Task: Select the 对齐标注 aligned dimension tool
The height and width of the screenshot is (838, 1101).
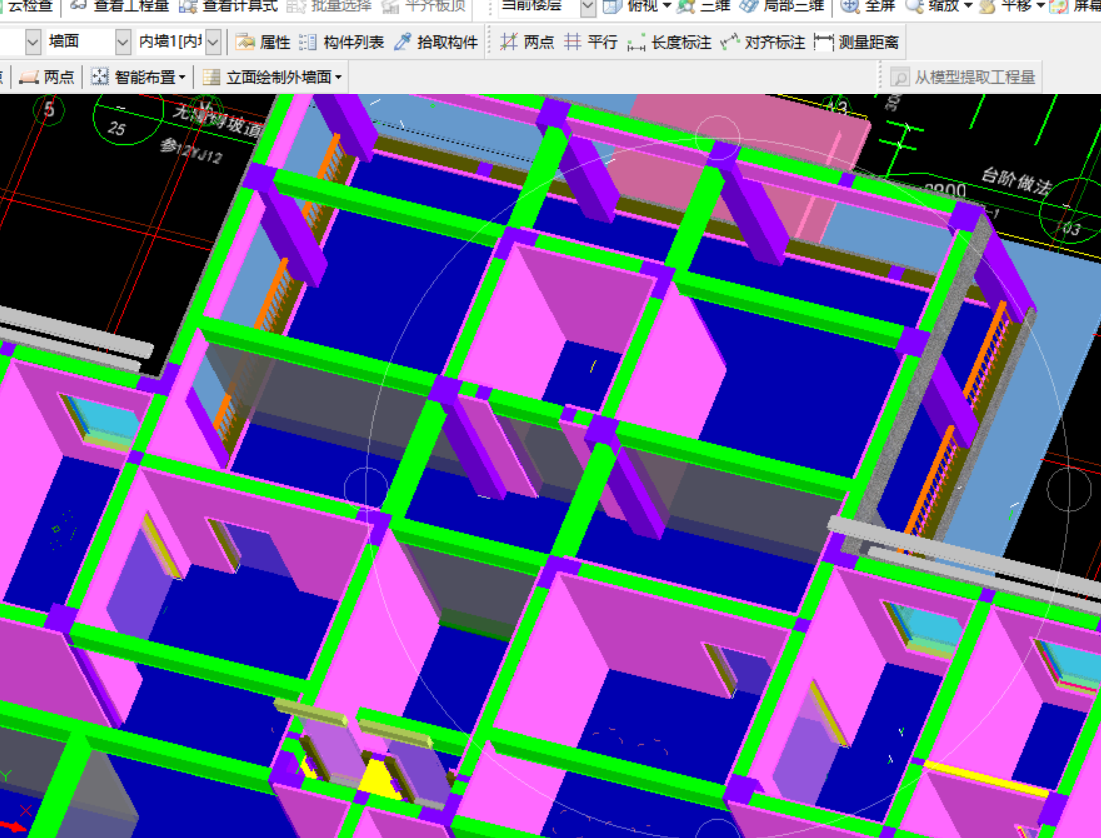Action: 763,42
